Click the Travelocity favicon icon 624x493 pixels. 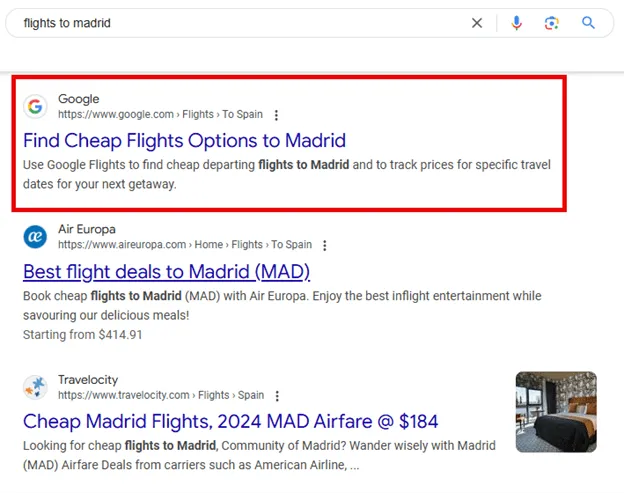[36, 387]
